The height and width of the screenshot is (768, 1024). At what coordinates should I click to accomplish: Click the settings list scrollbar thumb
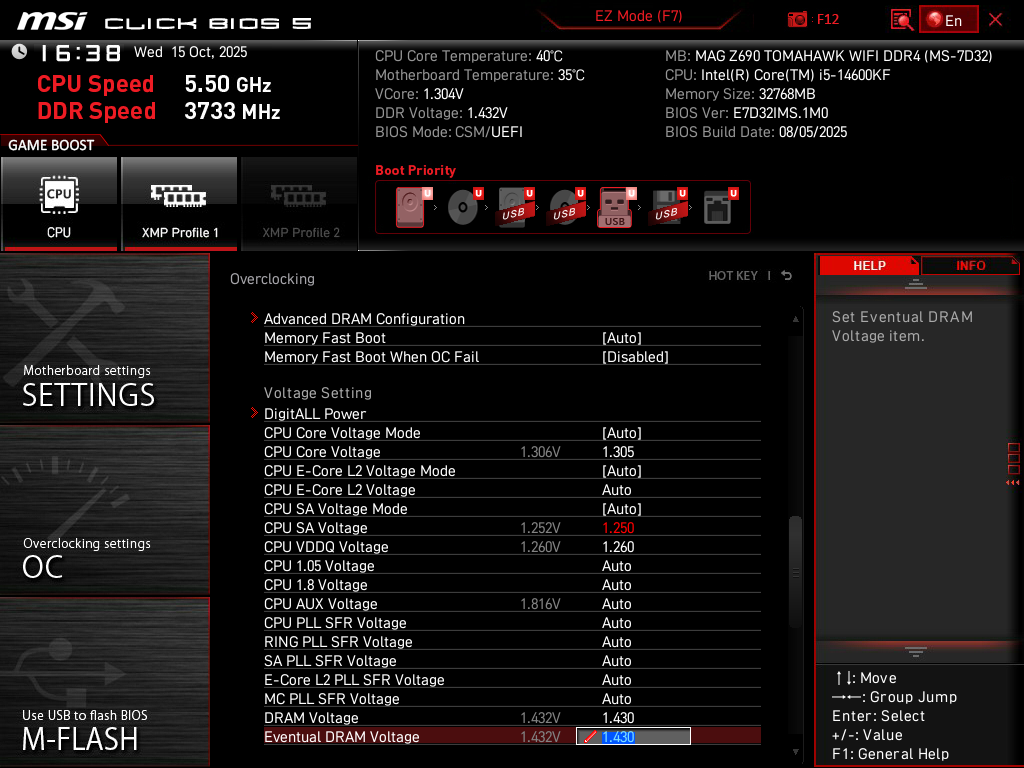click(x=795, y=572)
